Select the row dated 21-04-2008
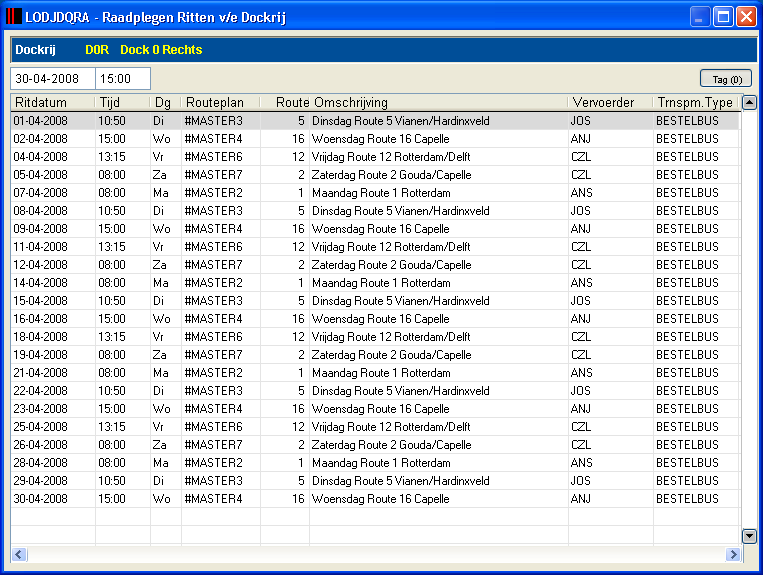This screenshot has height=575, width=763. [x=375, y=373]
